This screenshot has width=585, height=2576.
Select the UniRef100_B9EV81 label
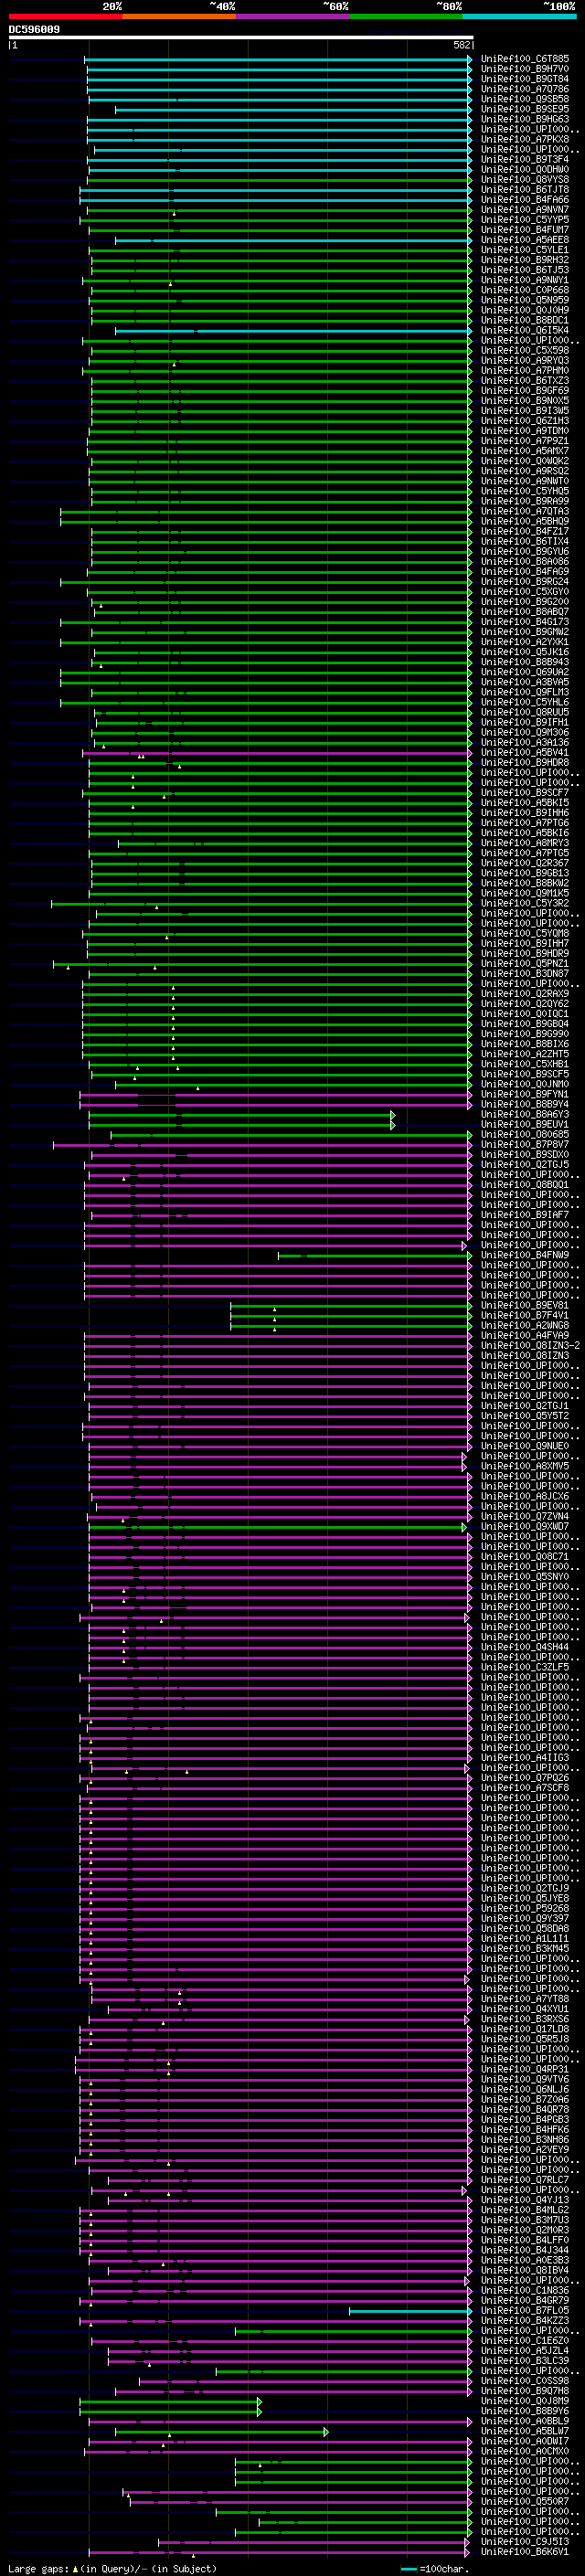pyautogui.click(x=525, y=1306)
